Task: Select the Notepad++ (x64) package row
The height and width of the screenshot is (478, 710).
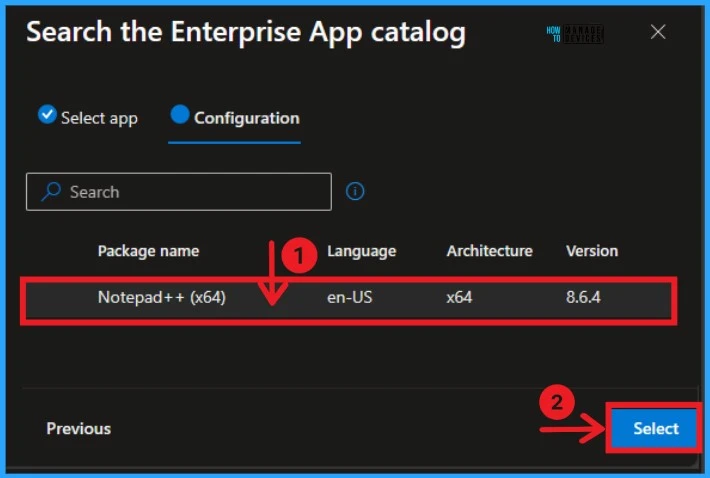Action: (348, 301)
